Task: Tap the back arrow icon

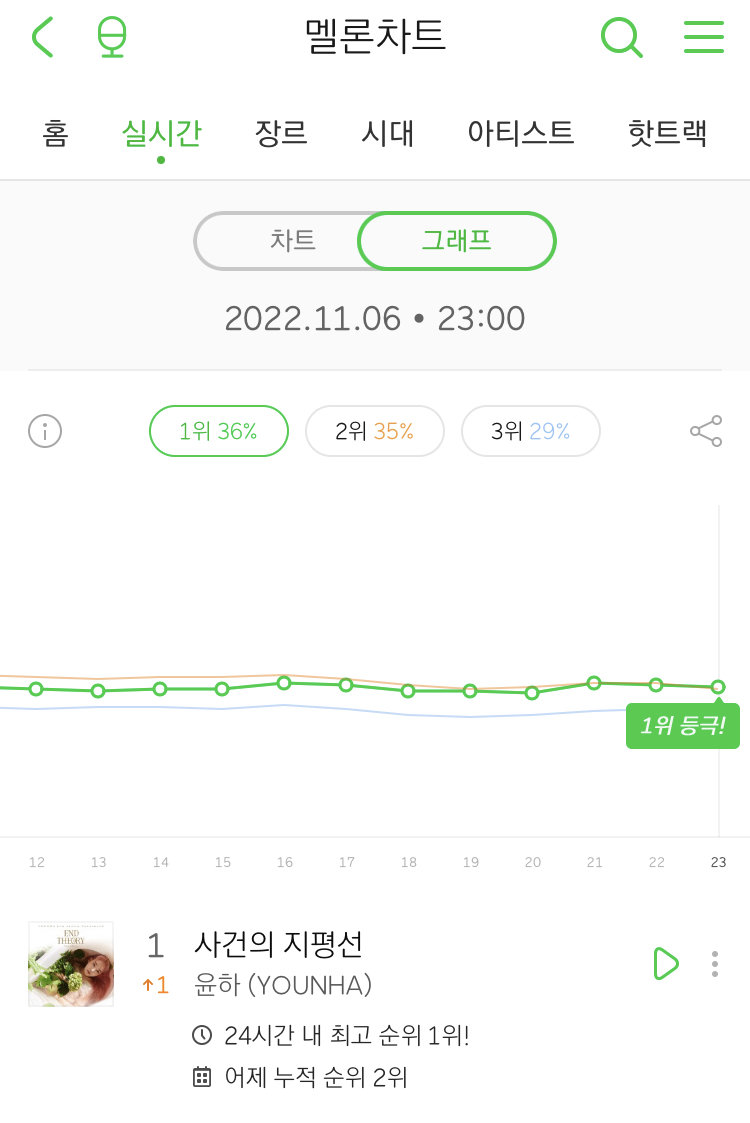Action: [x=43, y=37]
